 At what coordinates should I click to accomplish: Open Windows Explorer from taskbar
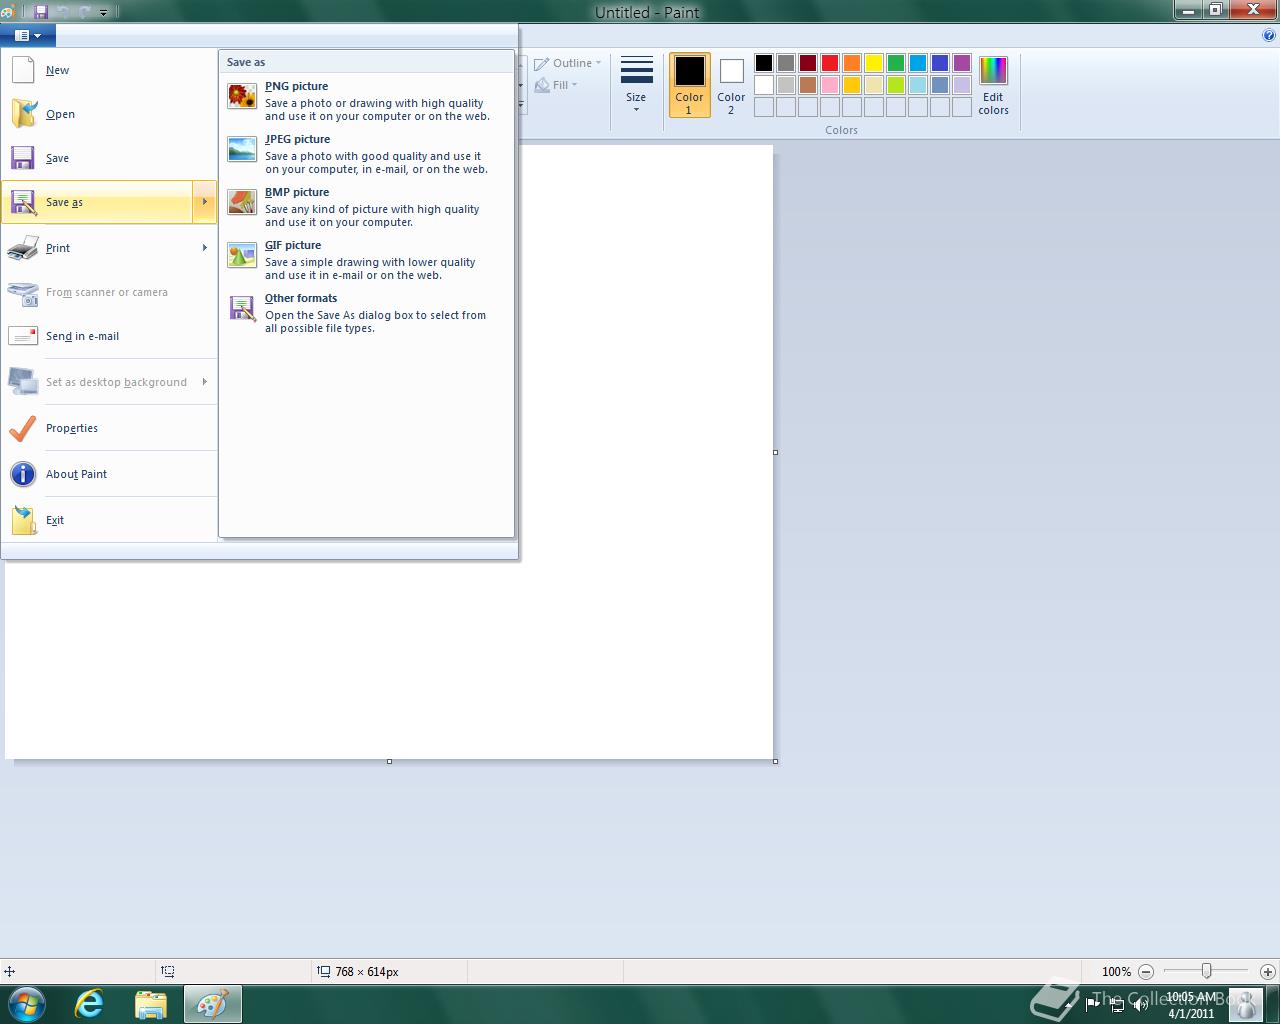pyautogui.click(x=151, y=1004)
